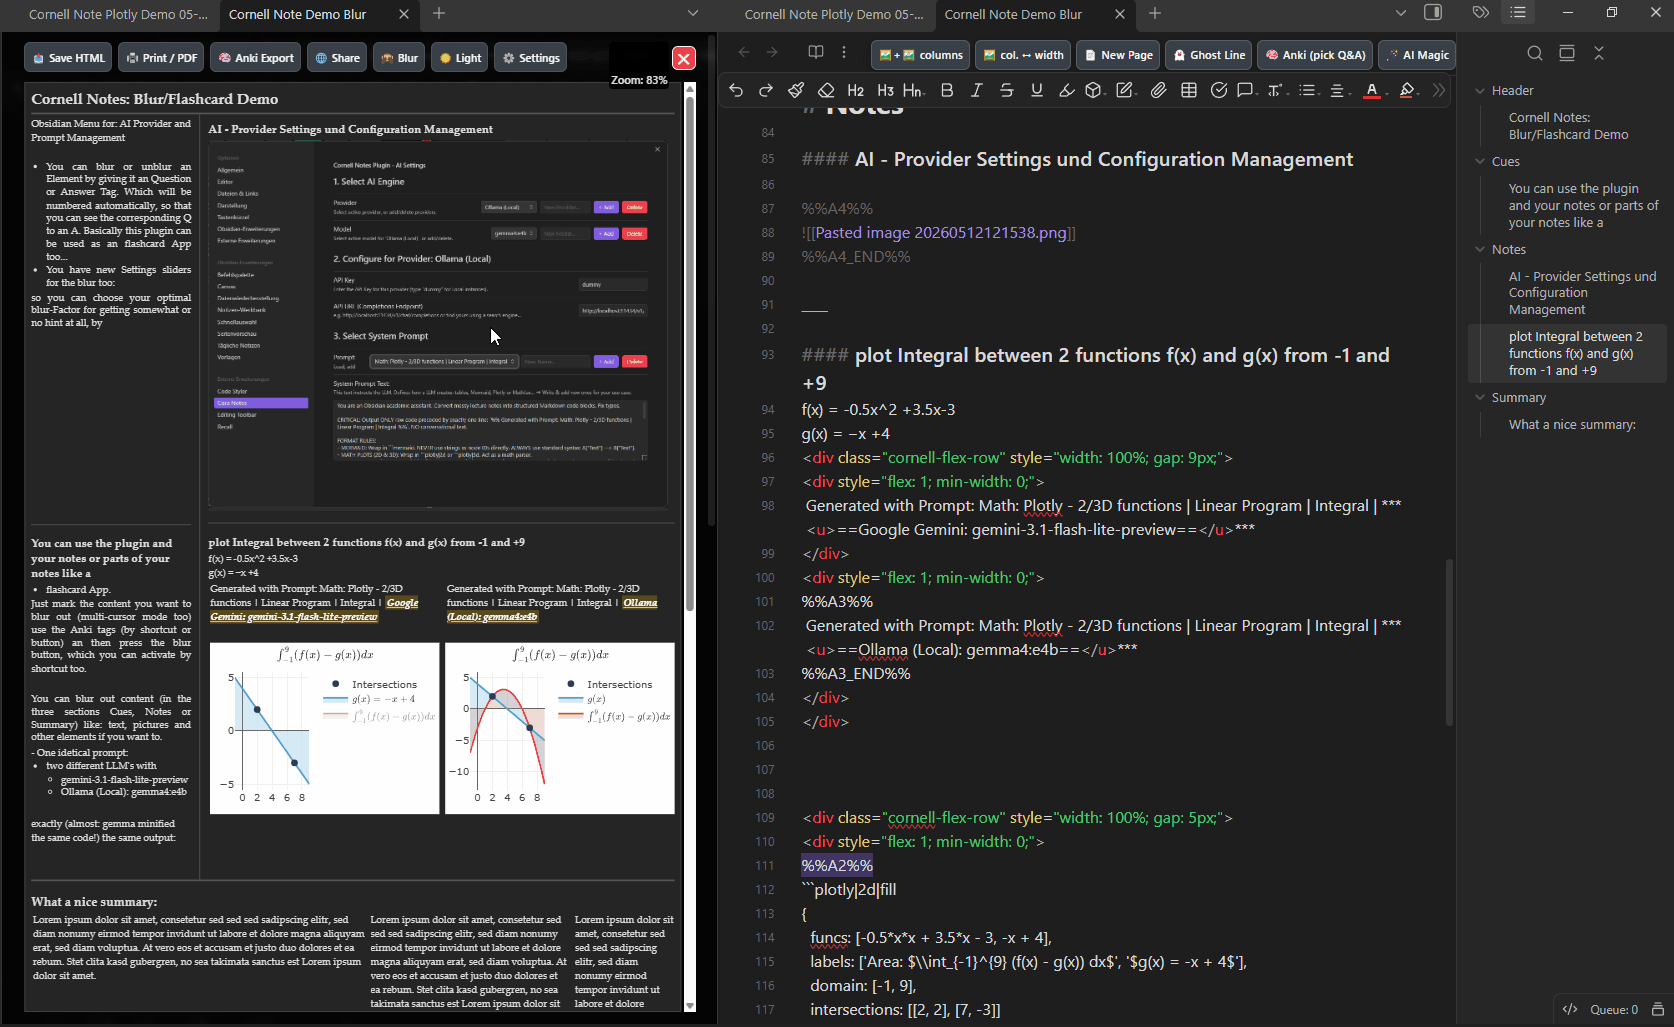Open the callout box dropdown
This screenshot has height=1027, width=1674.
pos(1095,90)
